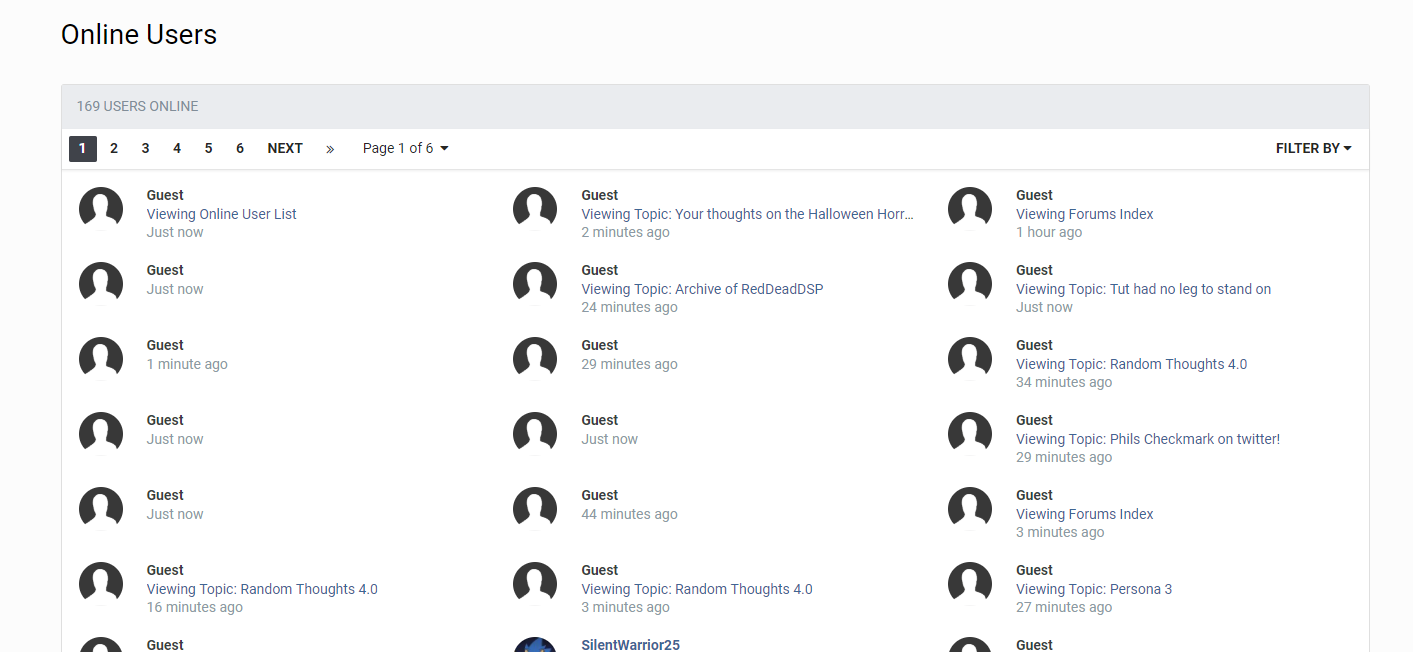The width and height of the screenshot is (1413, 652).
Task: Open Forums Index link above 3 minutes ago
Action: coord(1085,514)
